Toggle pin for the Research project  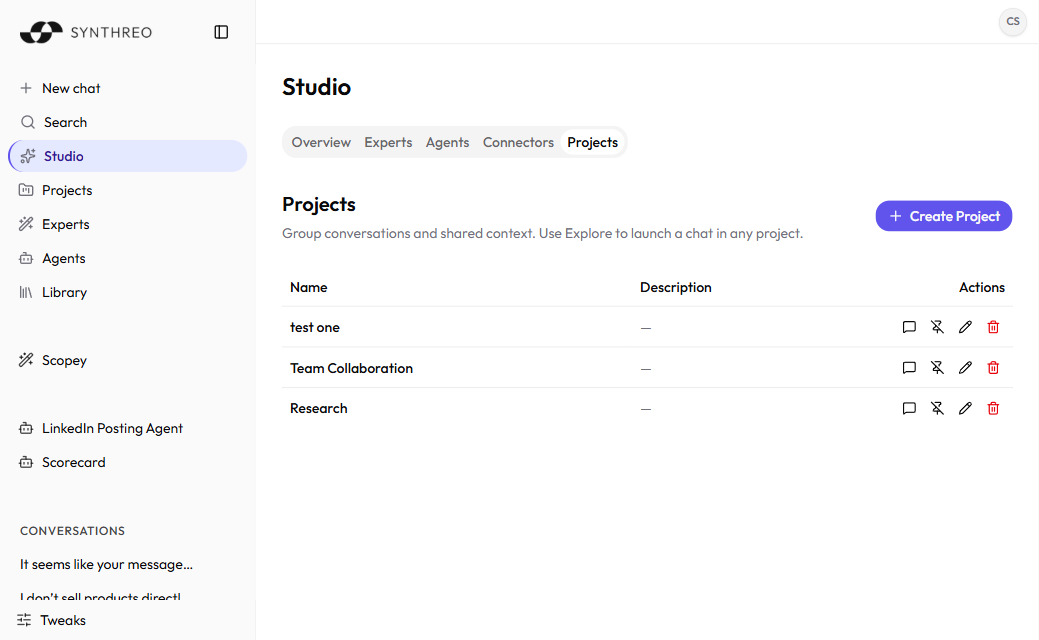[x=937, y=408]
